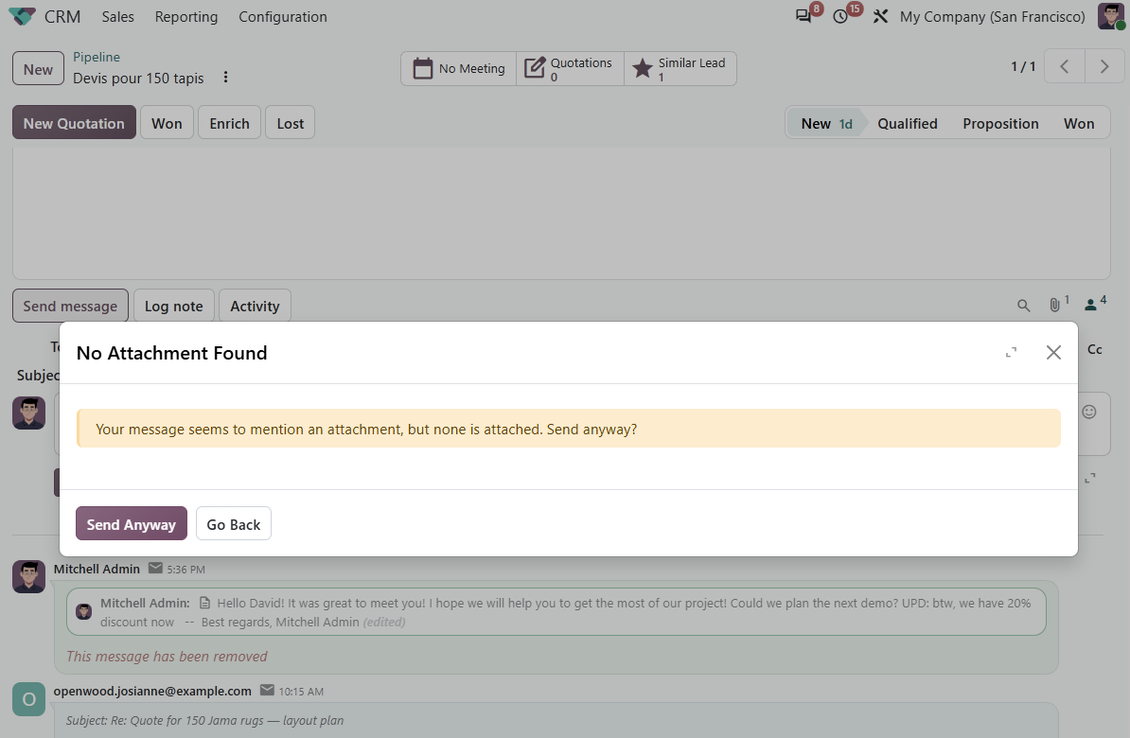Open the discuss messages icon with badge 8
1130x738 pixels.
(803, 16)
